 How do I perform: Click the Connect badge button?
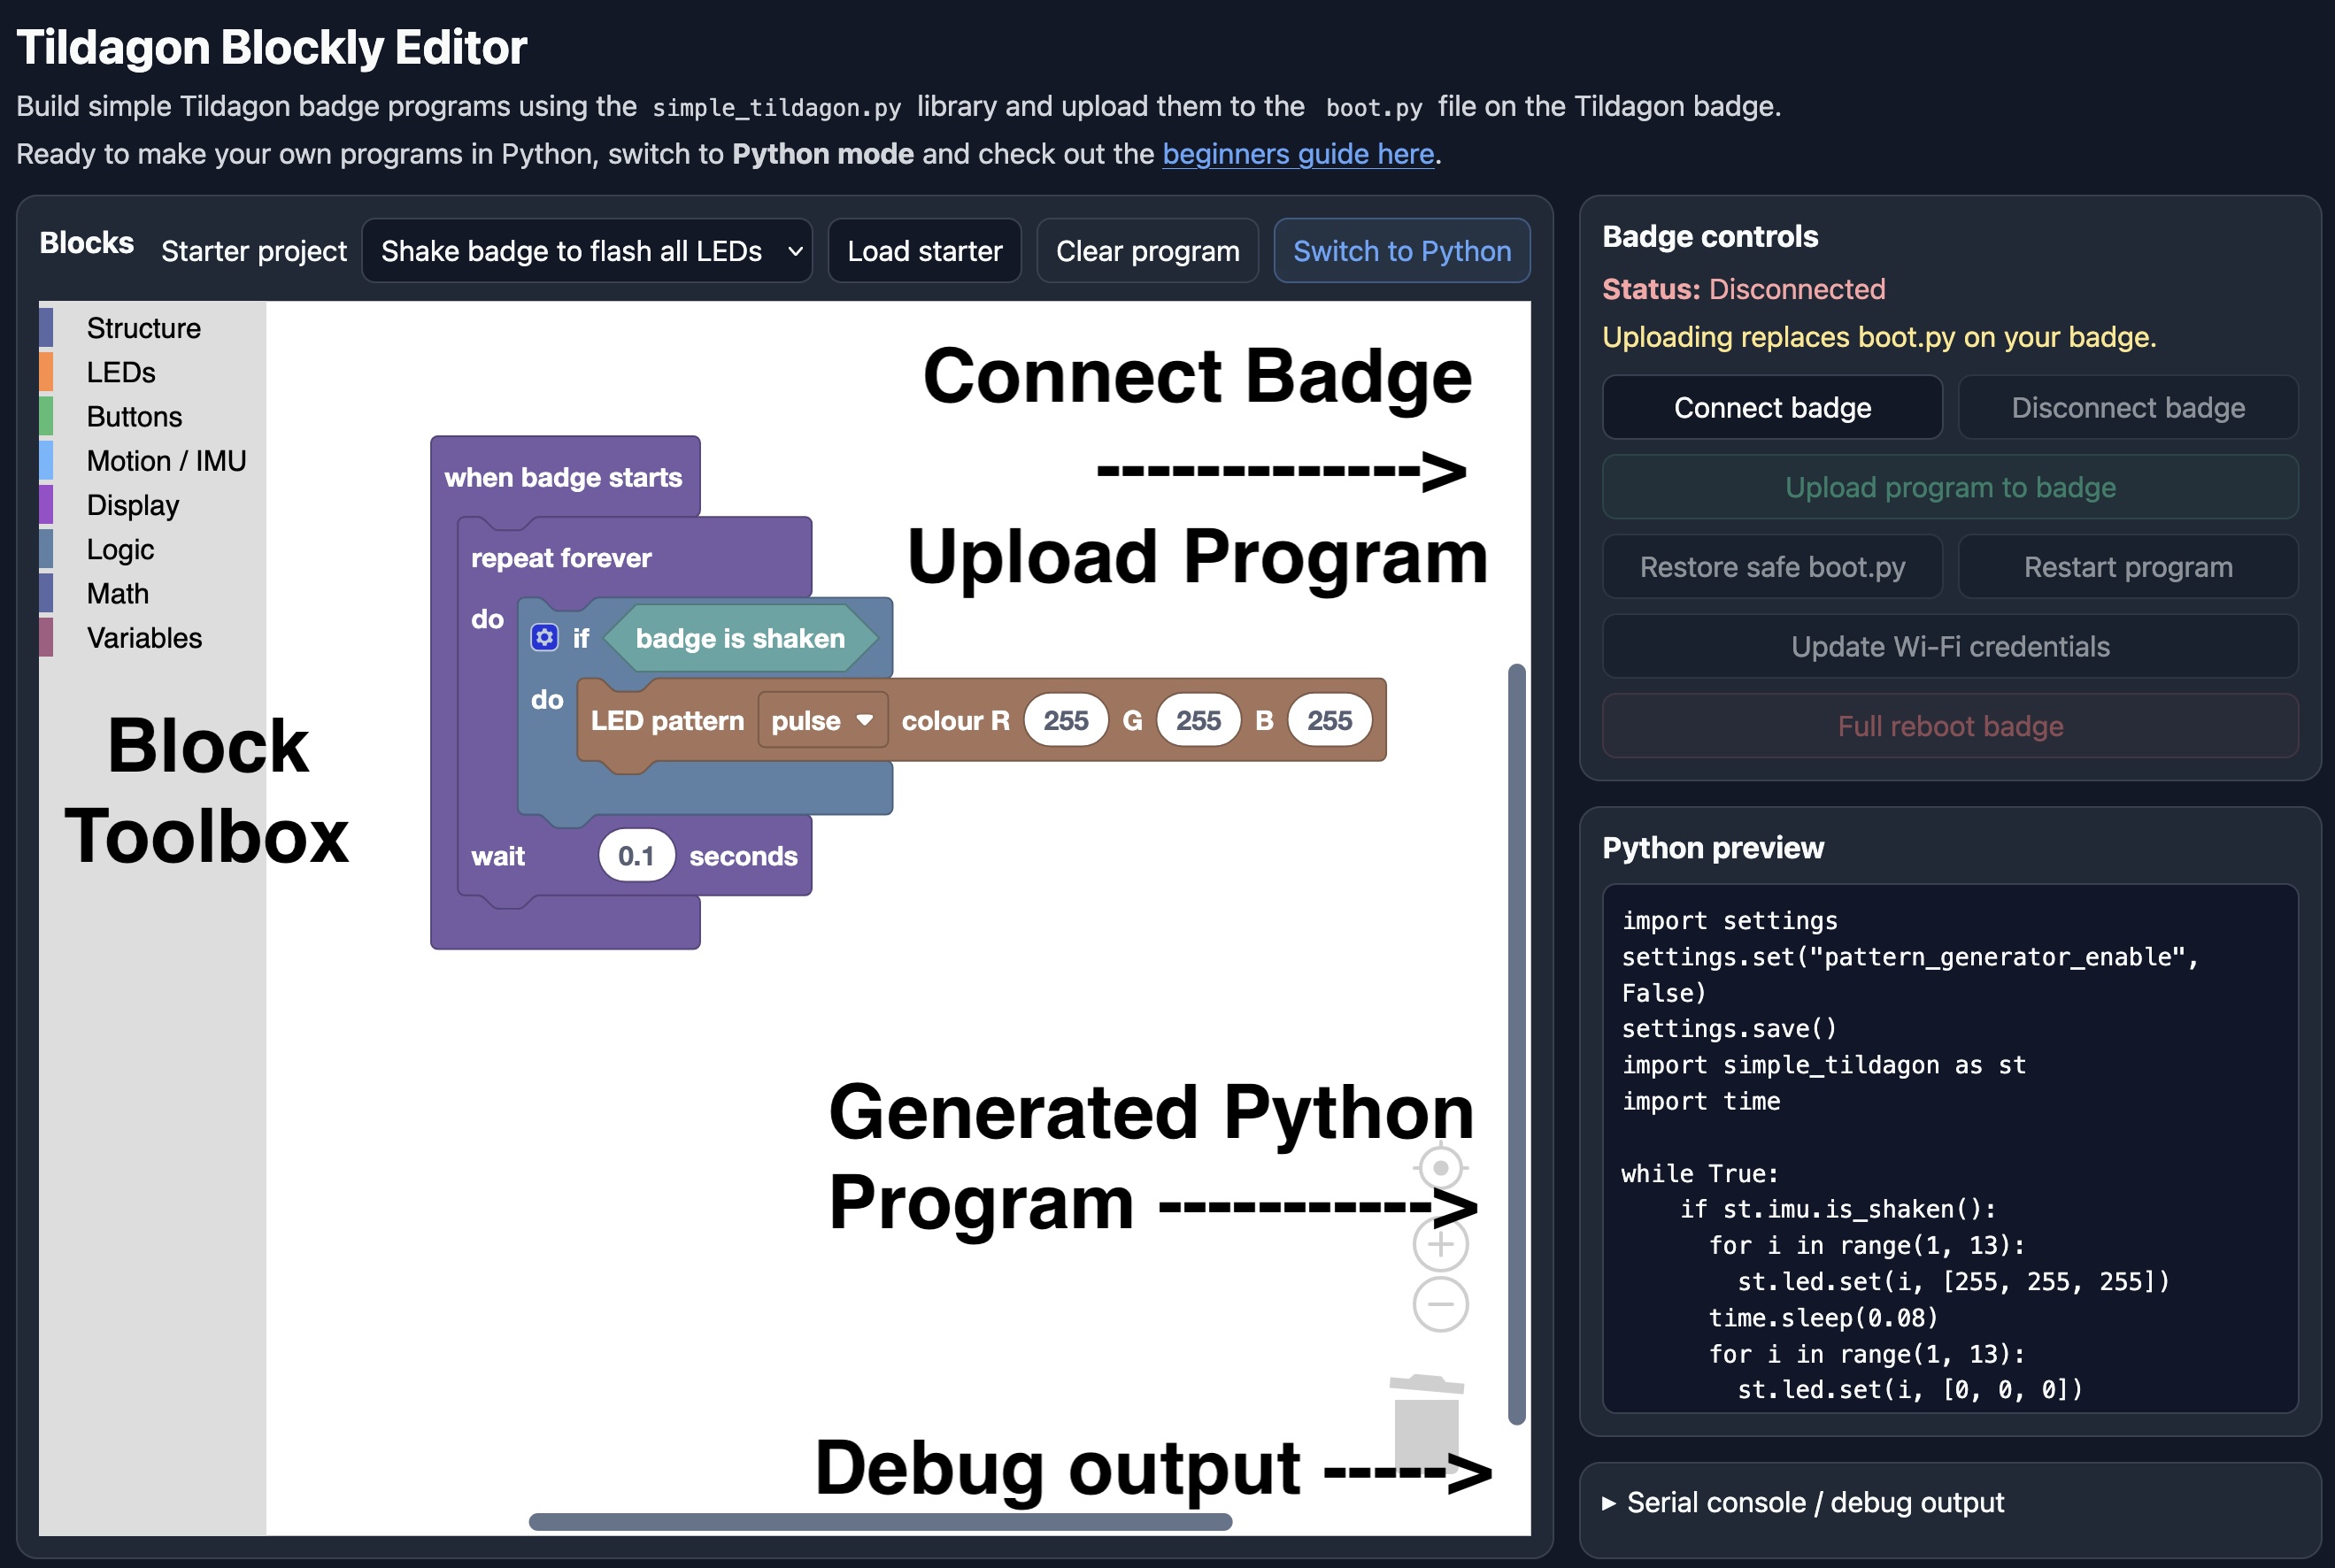click(x=1772, y=407)
